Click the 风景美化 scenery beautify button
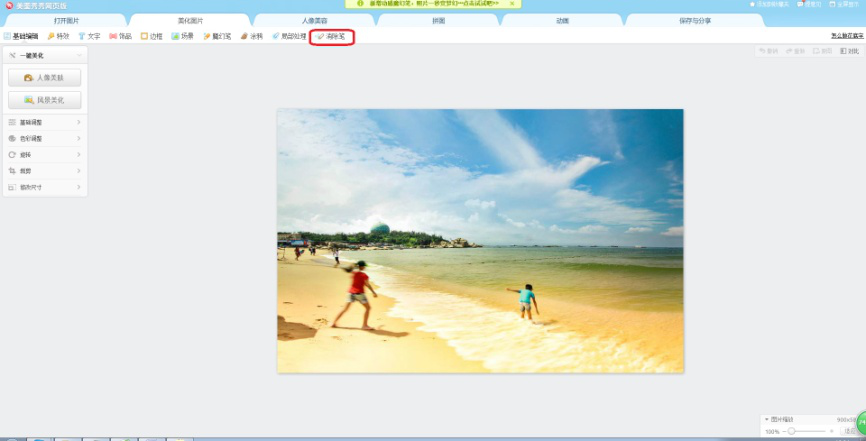 (x=45, y=100)
